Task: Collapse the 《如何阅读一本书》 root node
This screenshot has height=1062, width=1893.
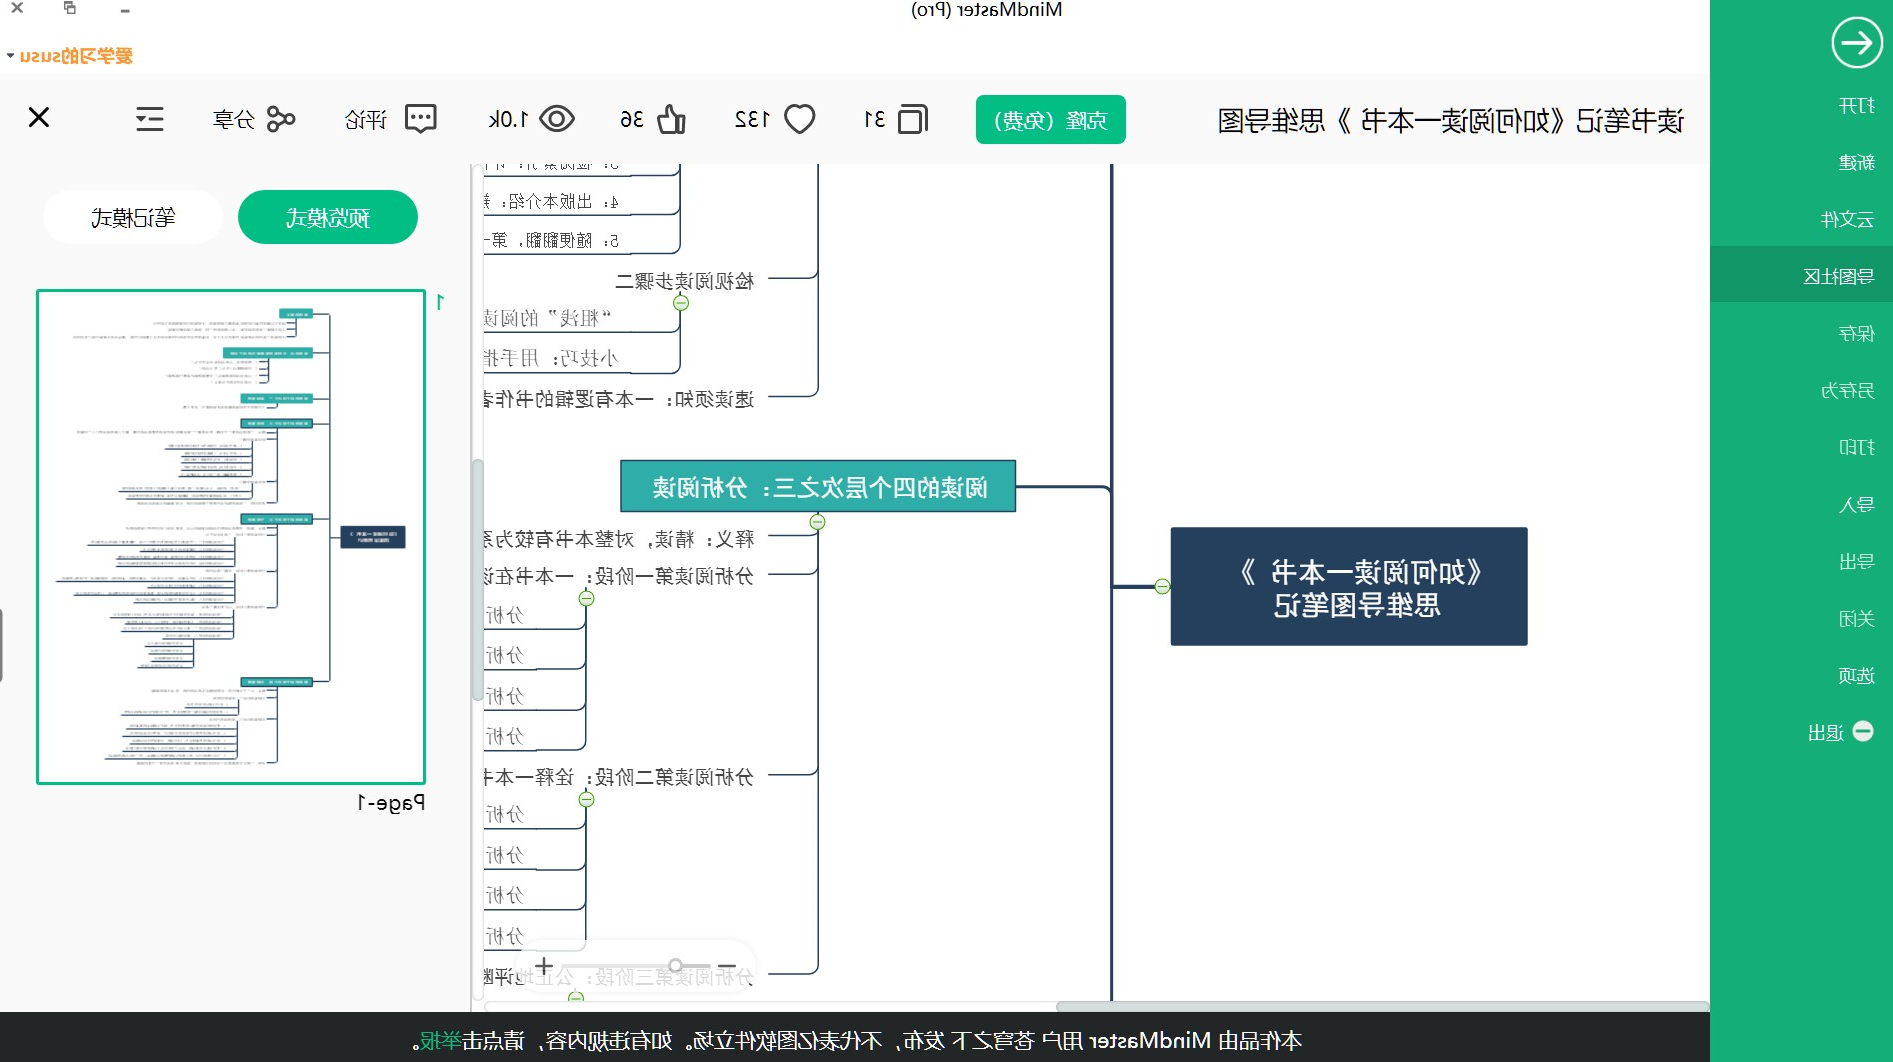Action: point(1162,586)
